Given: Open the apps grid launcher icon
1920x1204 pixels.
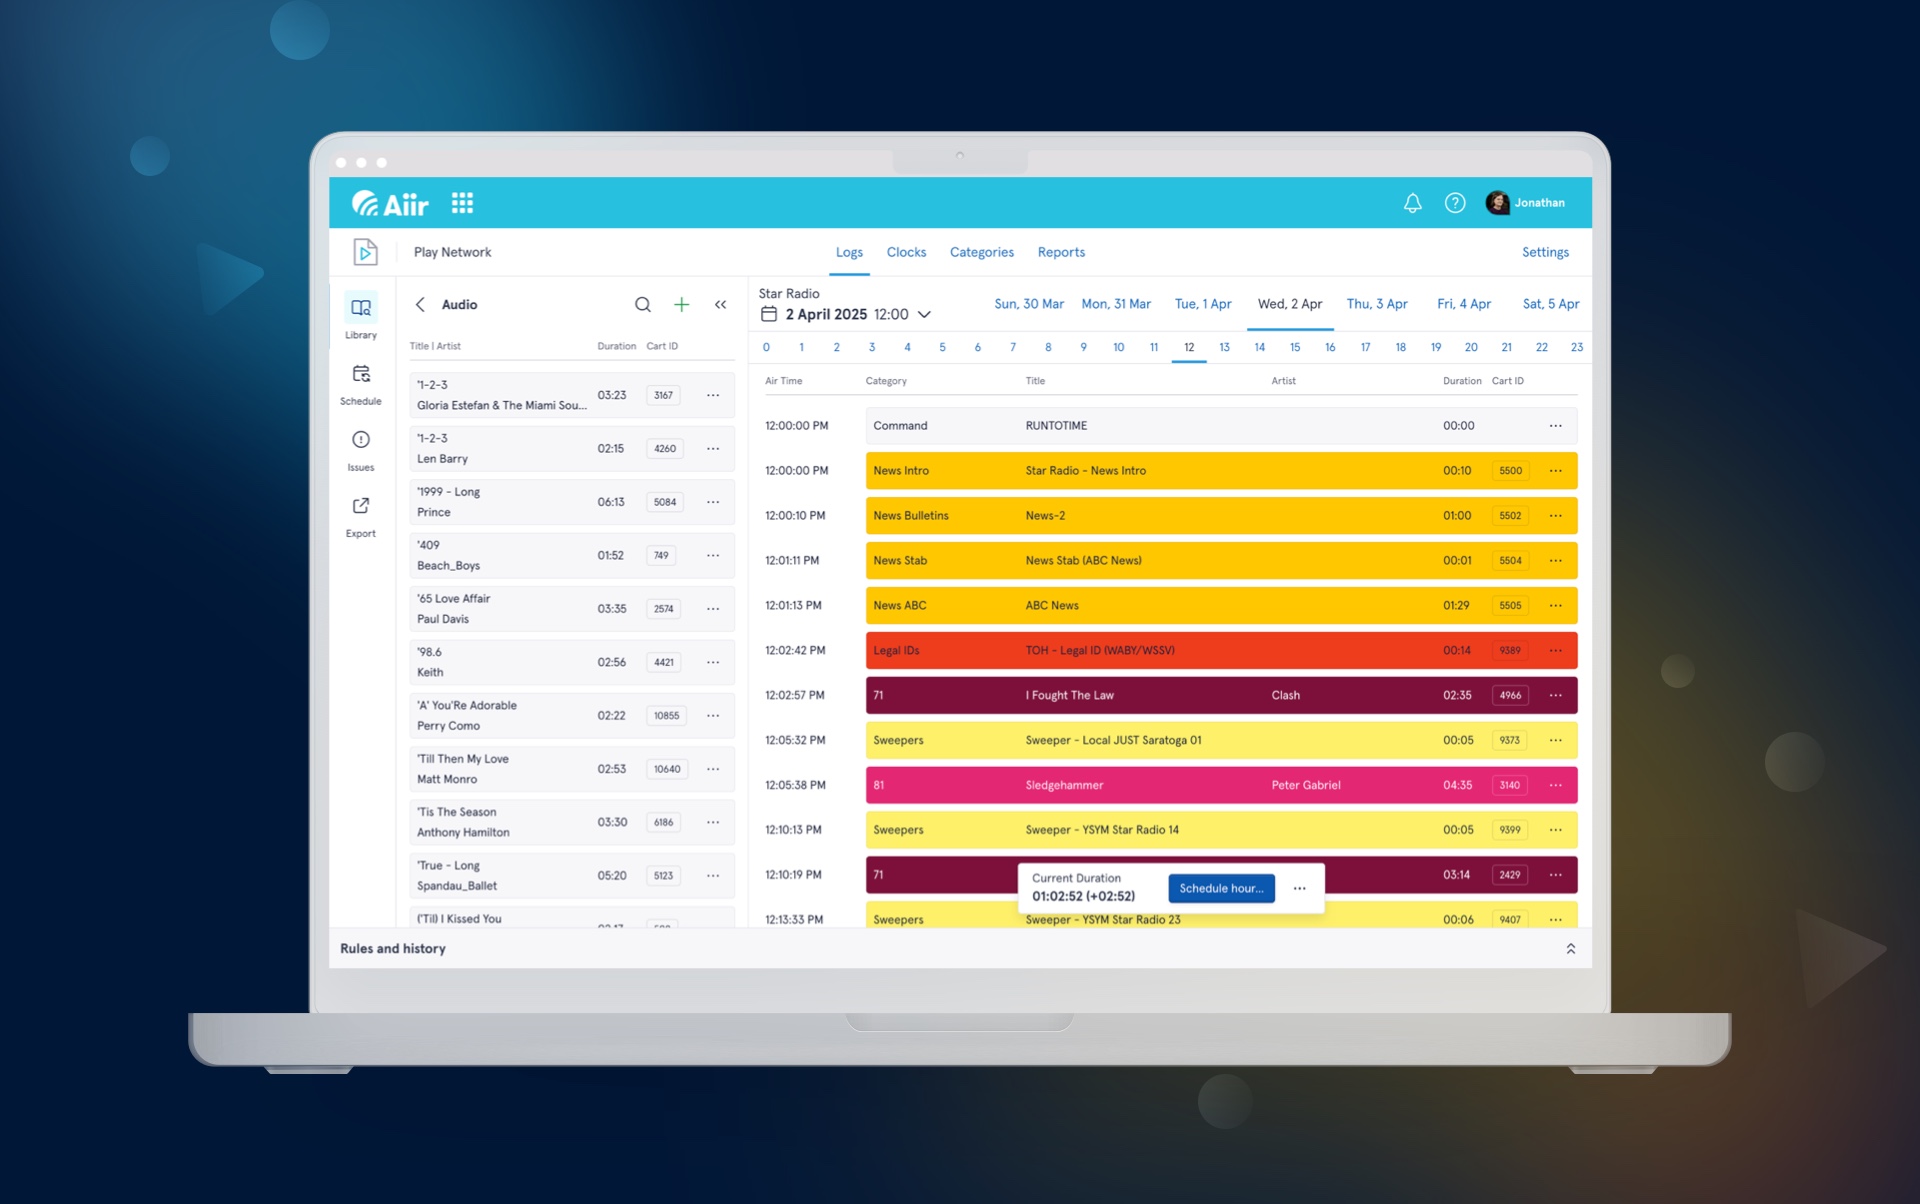Looking at the screenshot, I should [462, 203].
